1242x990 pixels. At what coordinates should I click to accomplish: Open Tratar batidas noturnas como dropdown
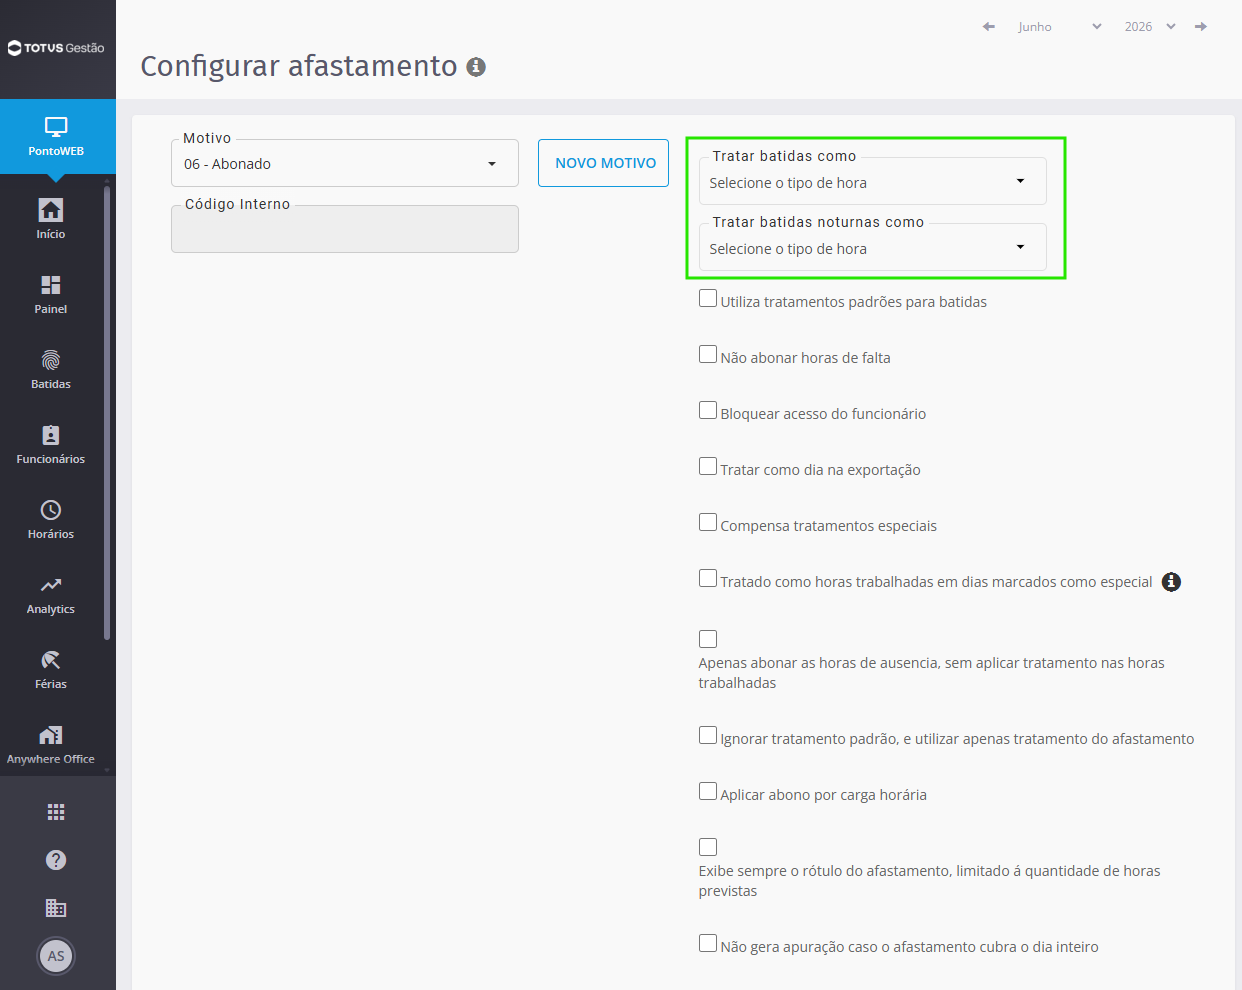873,248
